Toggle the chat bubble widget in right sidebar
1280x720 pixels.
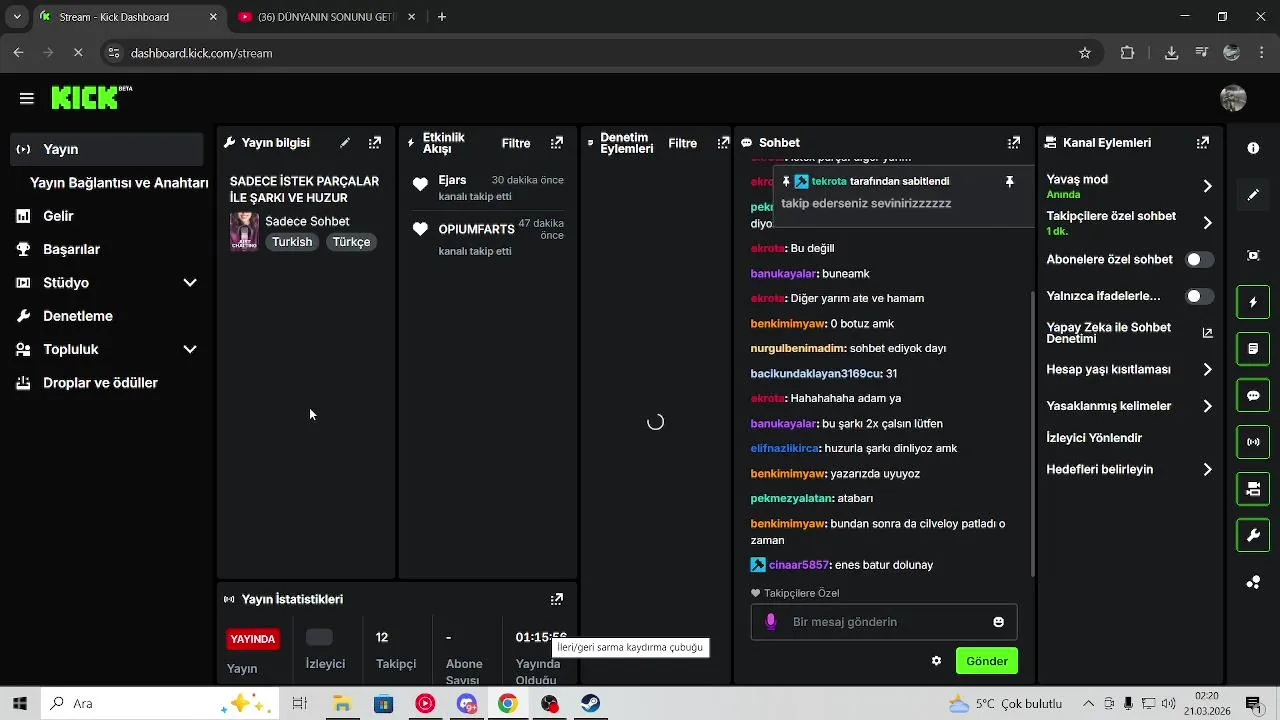pos(1253,395)
